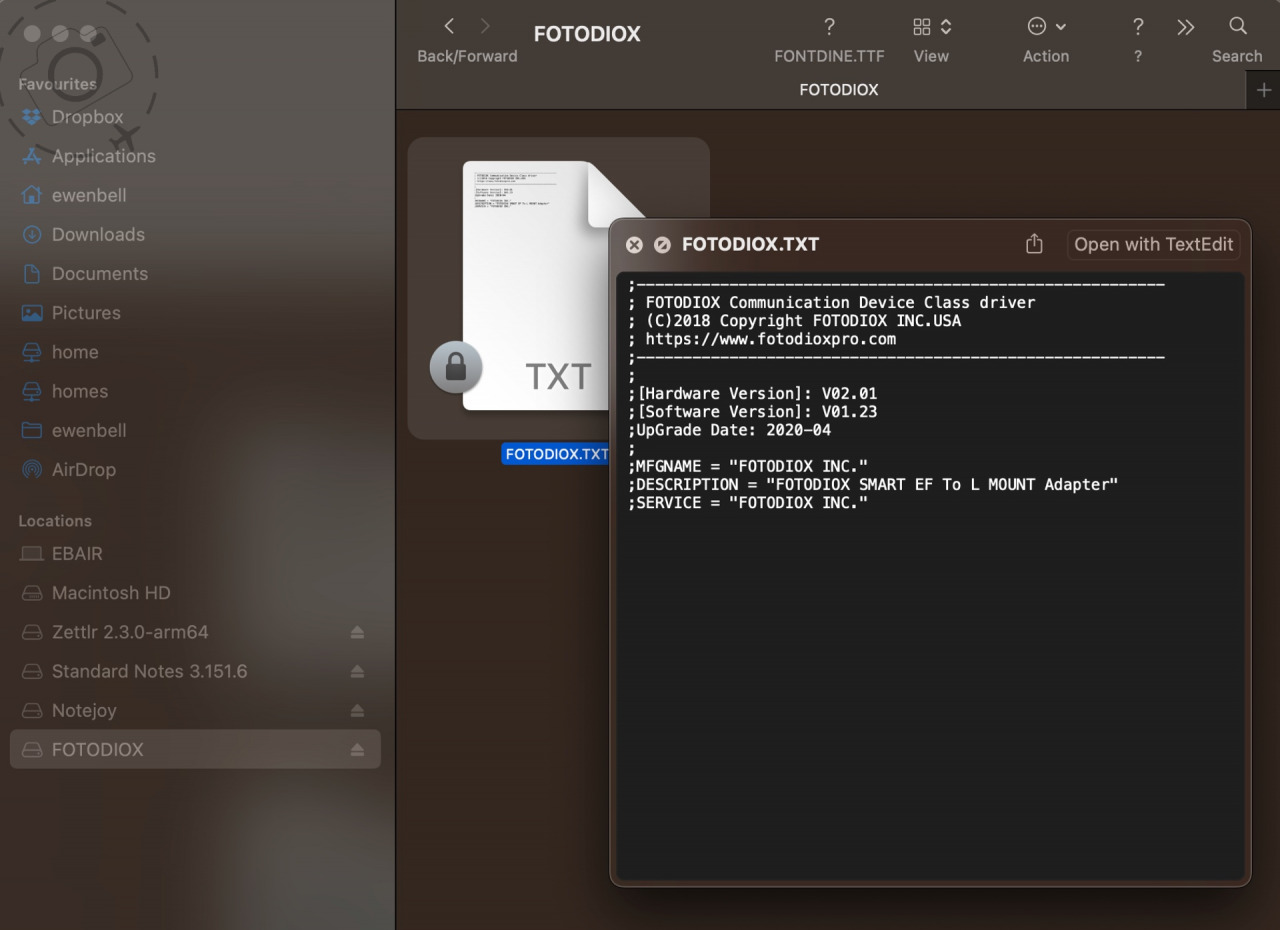Share FOTODIOX.TXT from Quick Look
This screenshot has width=1280, height=930.
pyautogui.click(x=1035, y=244)
